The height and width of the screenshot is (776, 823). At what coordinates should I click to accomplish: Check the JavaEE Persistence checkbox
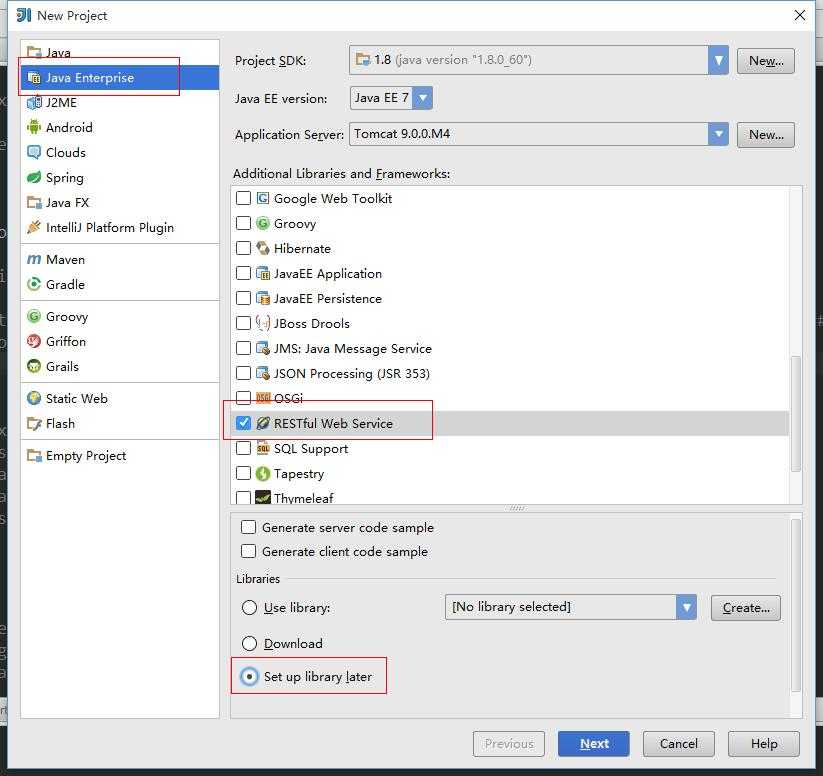tap(244, 298)
